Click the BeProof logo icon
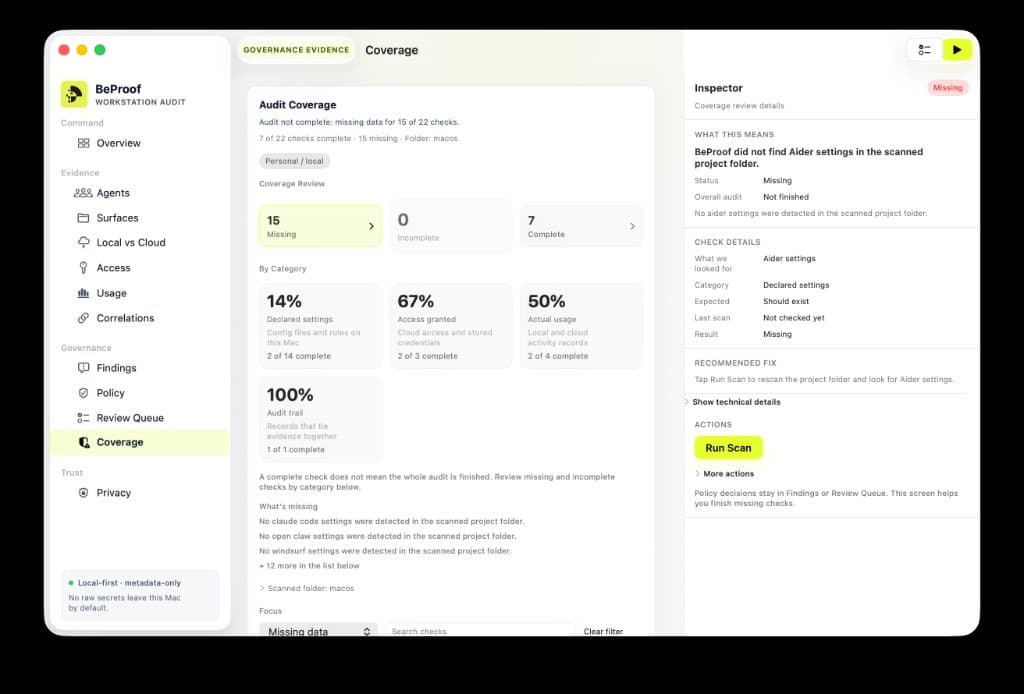Screen dimensions: 1024x694 coord(74,94)
